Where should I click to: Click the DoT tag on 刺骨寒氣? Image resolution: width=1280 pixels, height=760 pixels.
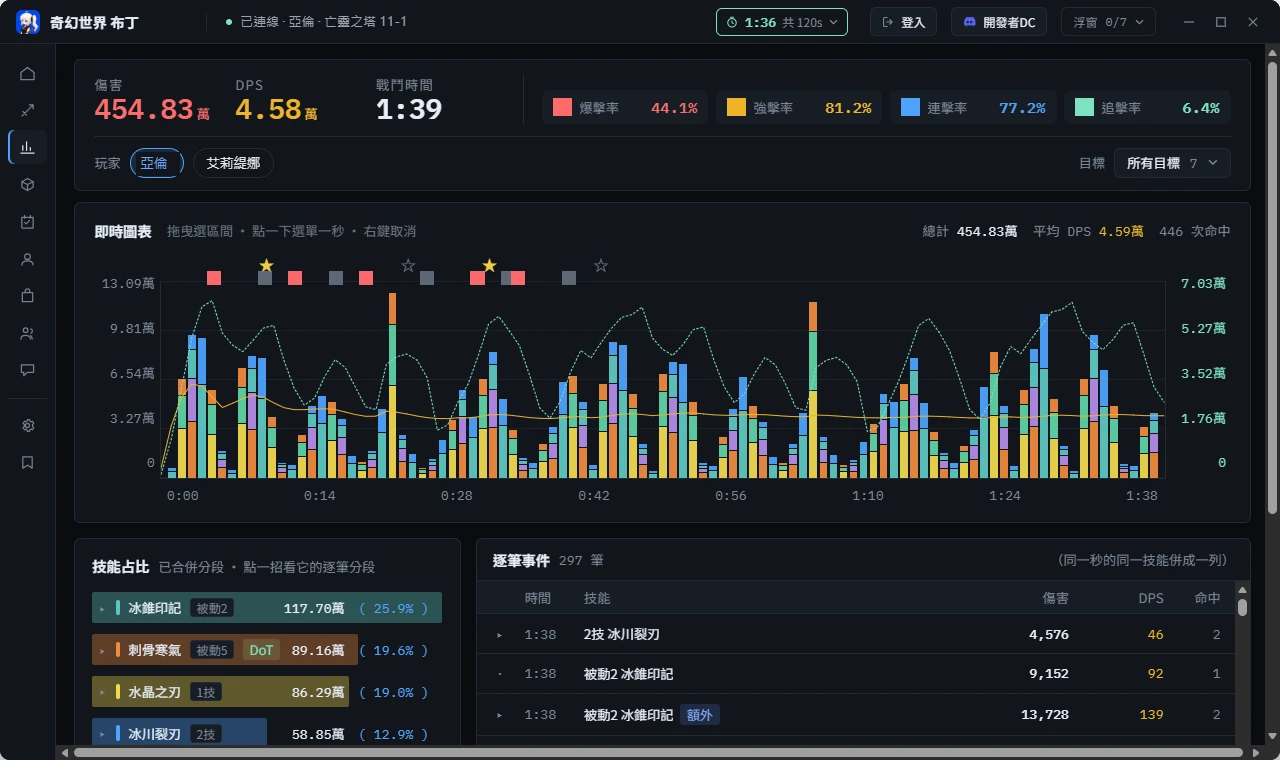tap(261, 650)
